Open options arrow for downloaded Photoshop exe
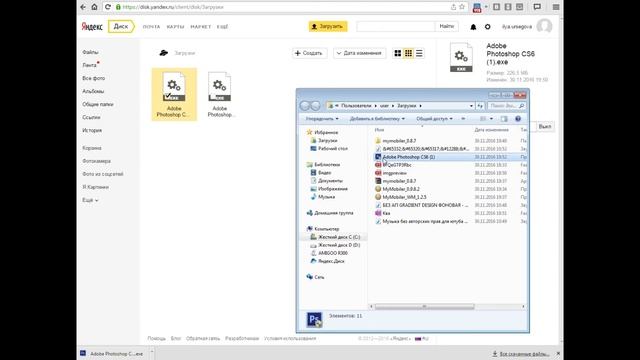 151,351
